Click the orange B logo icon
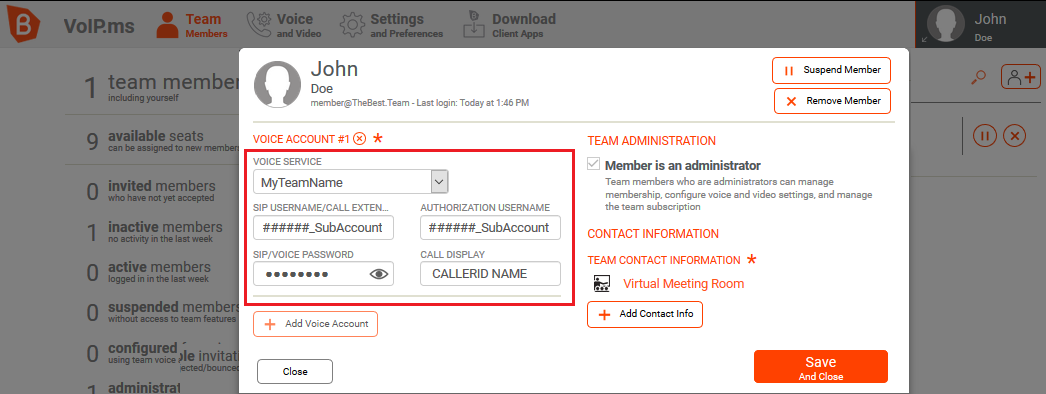The height and width of the screenshot is (394, 1046). click(x=23, y=24)
